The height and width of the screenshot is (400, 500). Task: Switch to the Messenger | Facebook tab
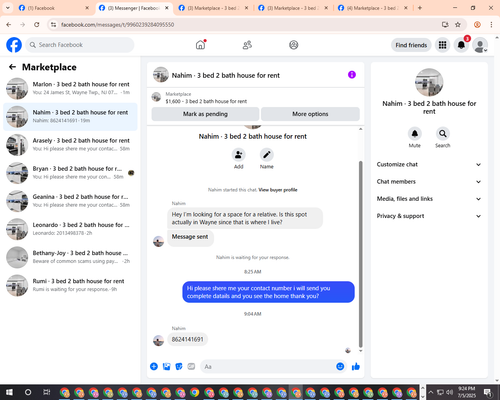tap(133, 8)
